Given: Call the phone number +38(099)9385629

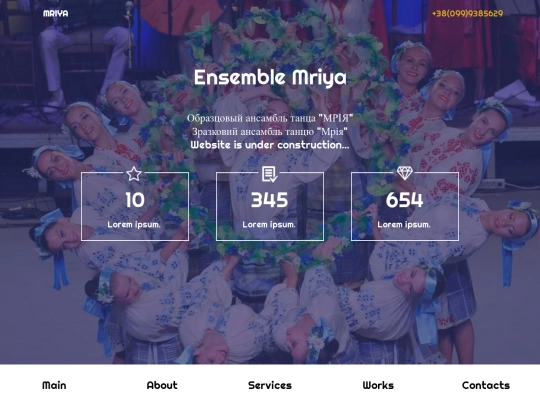Looking at the screenshot, I should point(467,13).
